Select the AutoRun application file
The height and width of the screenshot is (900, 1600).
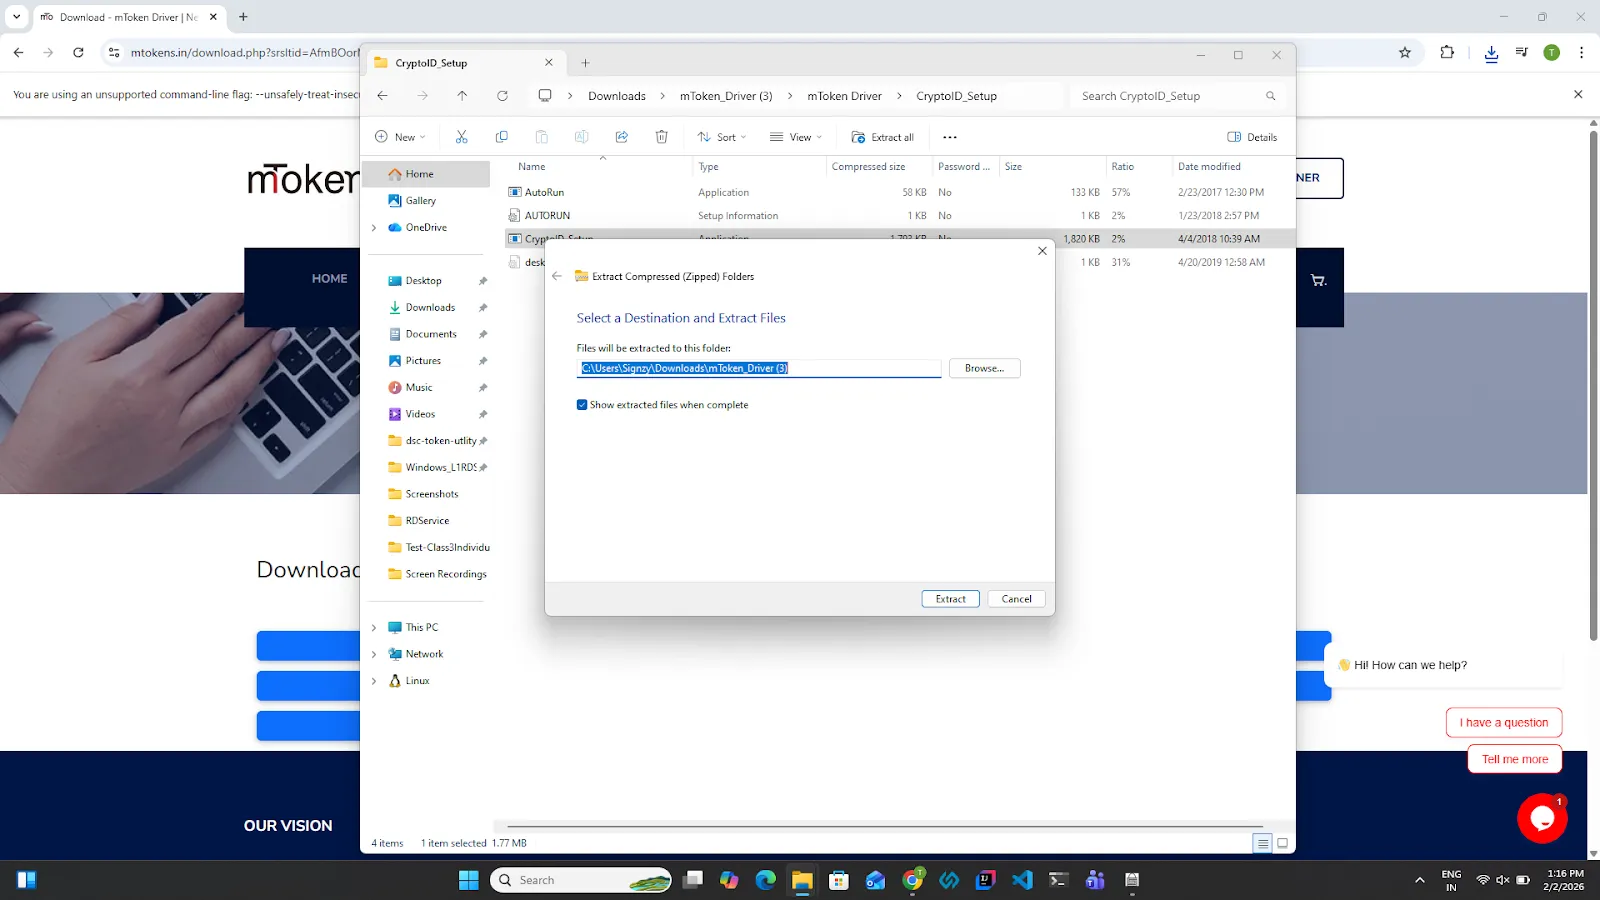tap(544, 192)
